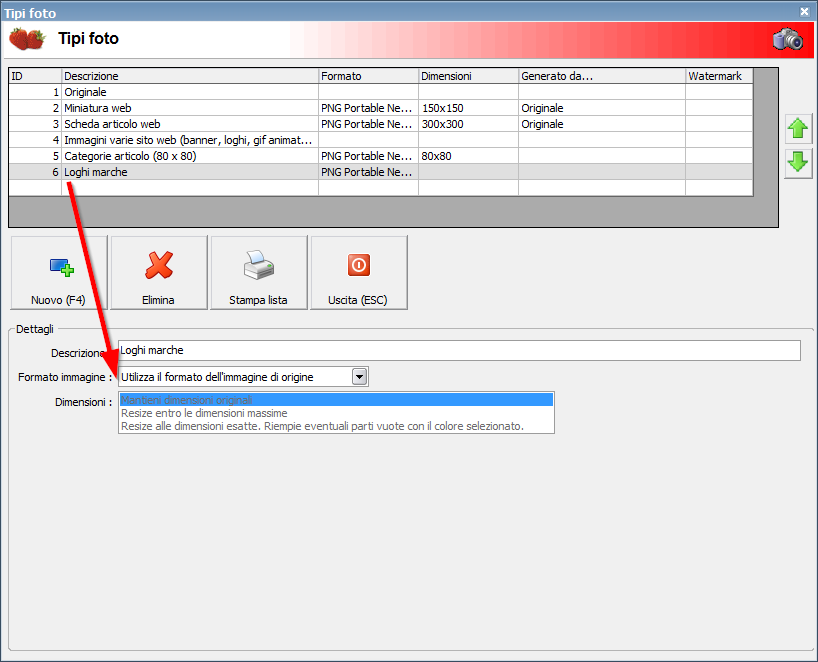Move selected row down with green arrow
Screen dimensions: 818x662
(798, 163)
